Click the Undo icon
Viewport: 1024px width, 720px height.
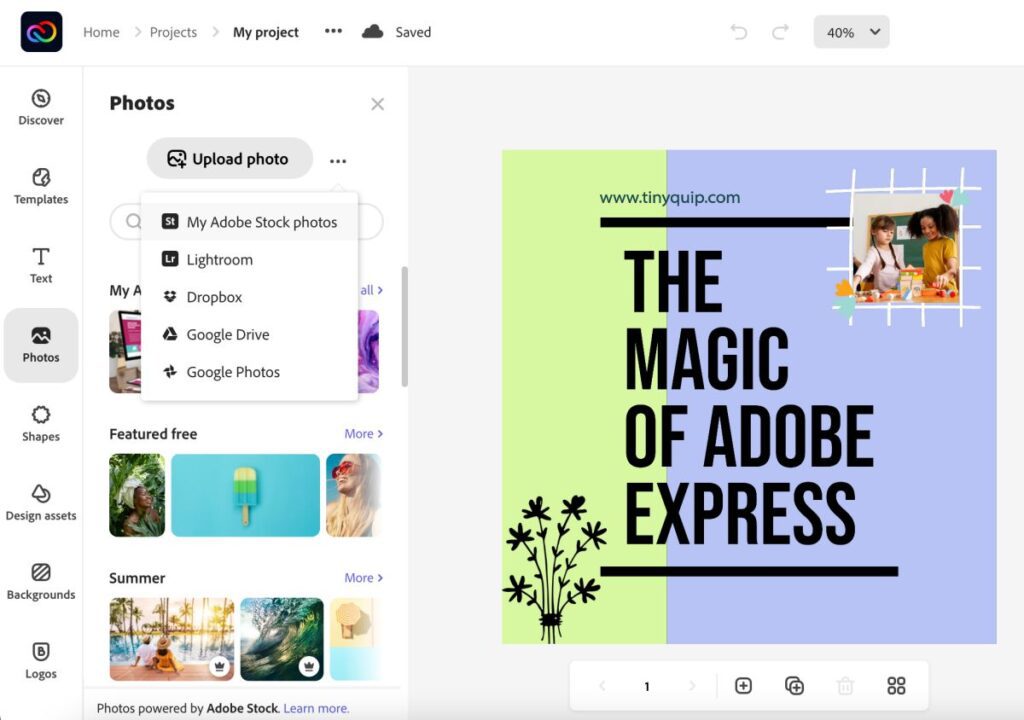point(739,31)
